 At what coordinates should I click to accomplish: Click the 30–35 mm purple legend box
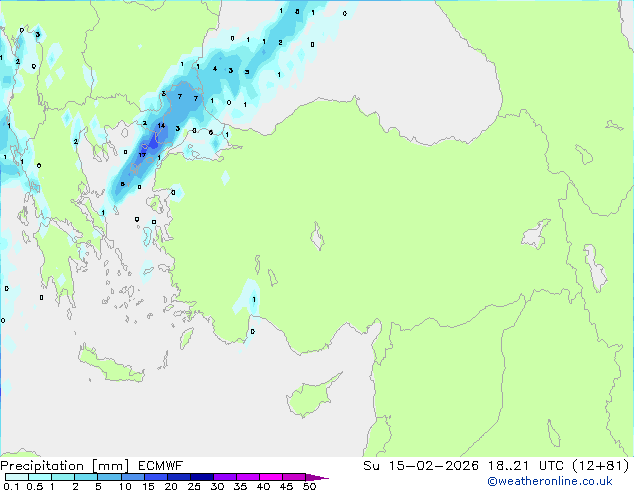pyautogui.click(x=224, y=477)
